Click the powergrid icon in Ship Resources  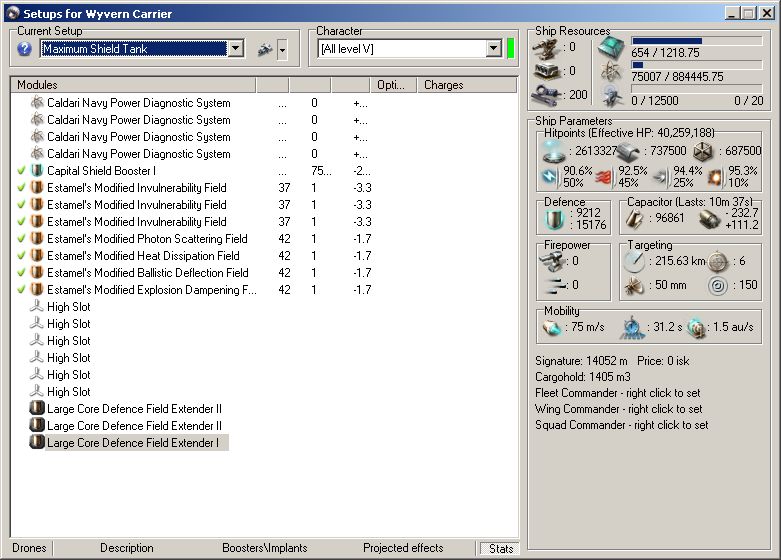610,73
